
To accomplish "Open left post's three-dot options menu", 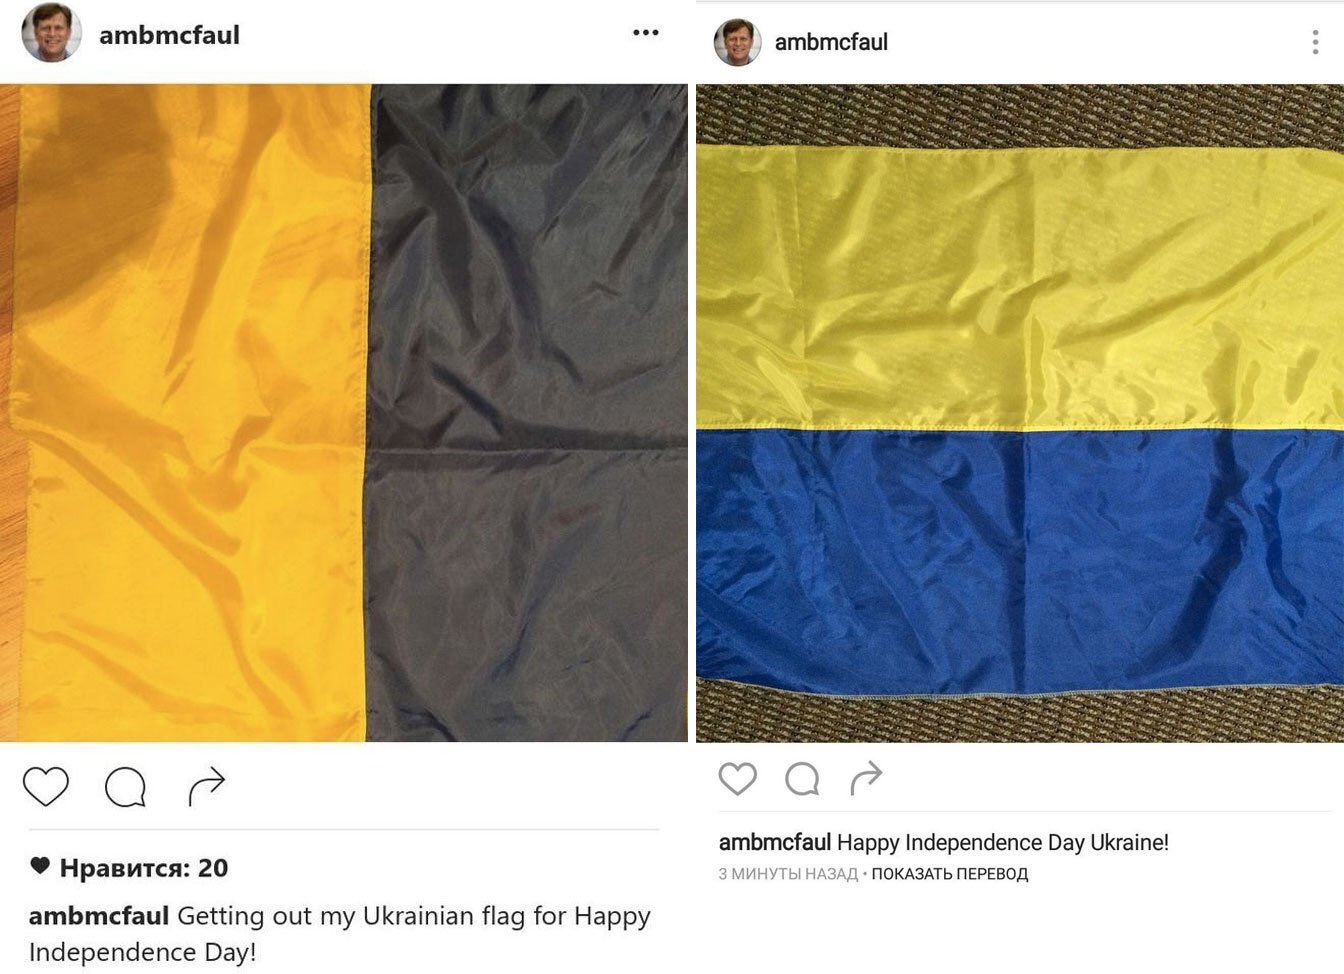I will tap(646, 33).
